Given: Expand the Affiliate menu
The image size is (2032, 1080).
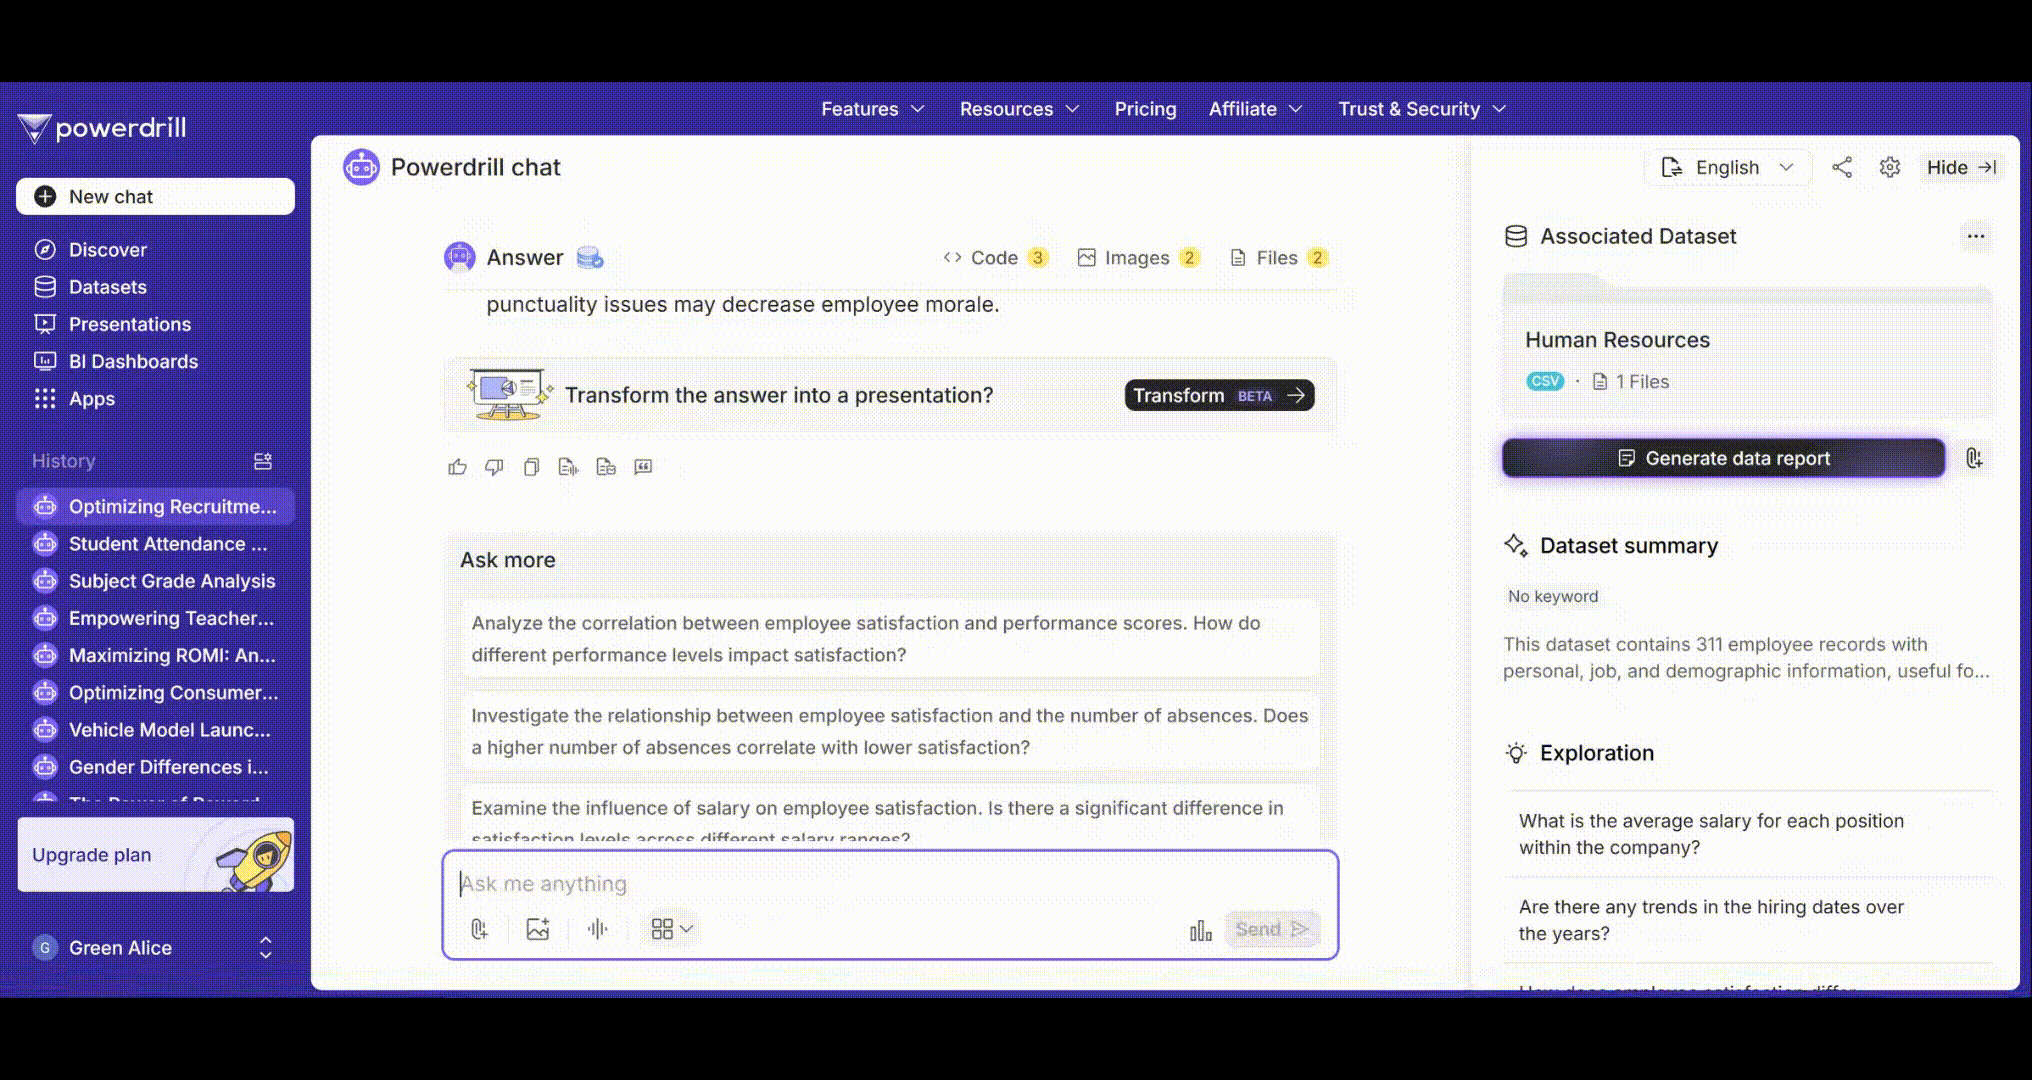Looking at the screenshot, I should (x=1256, y=109).
